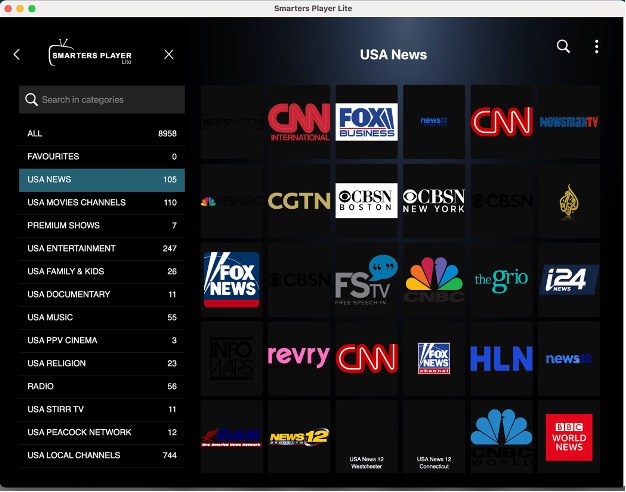Open the small news12 tile in first row
The height and width of the screenshot is (492, 626).
pyautogui.click(x=434, y=121)
